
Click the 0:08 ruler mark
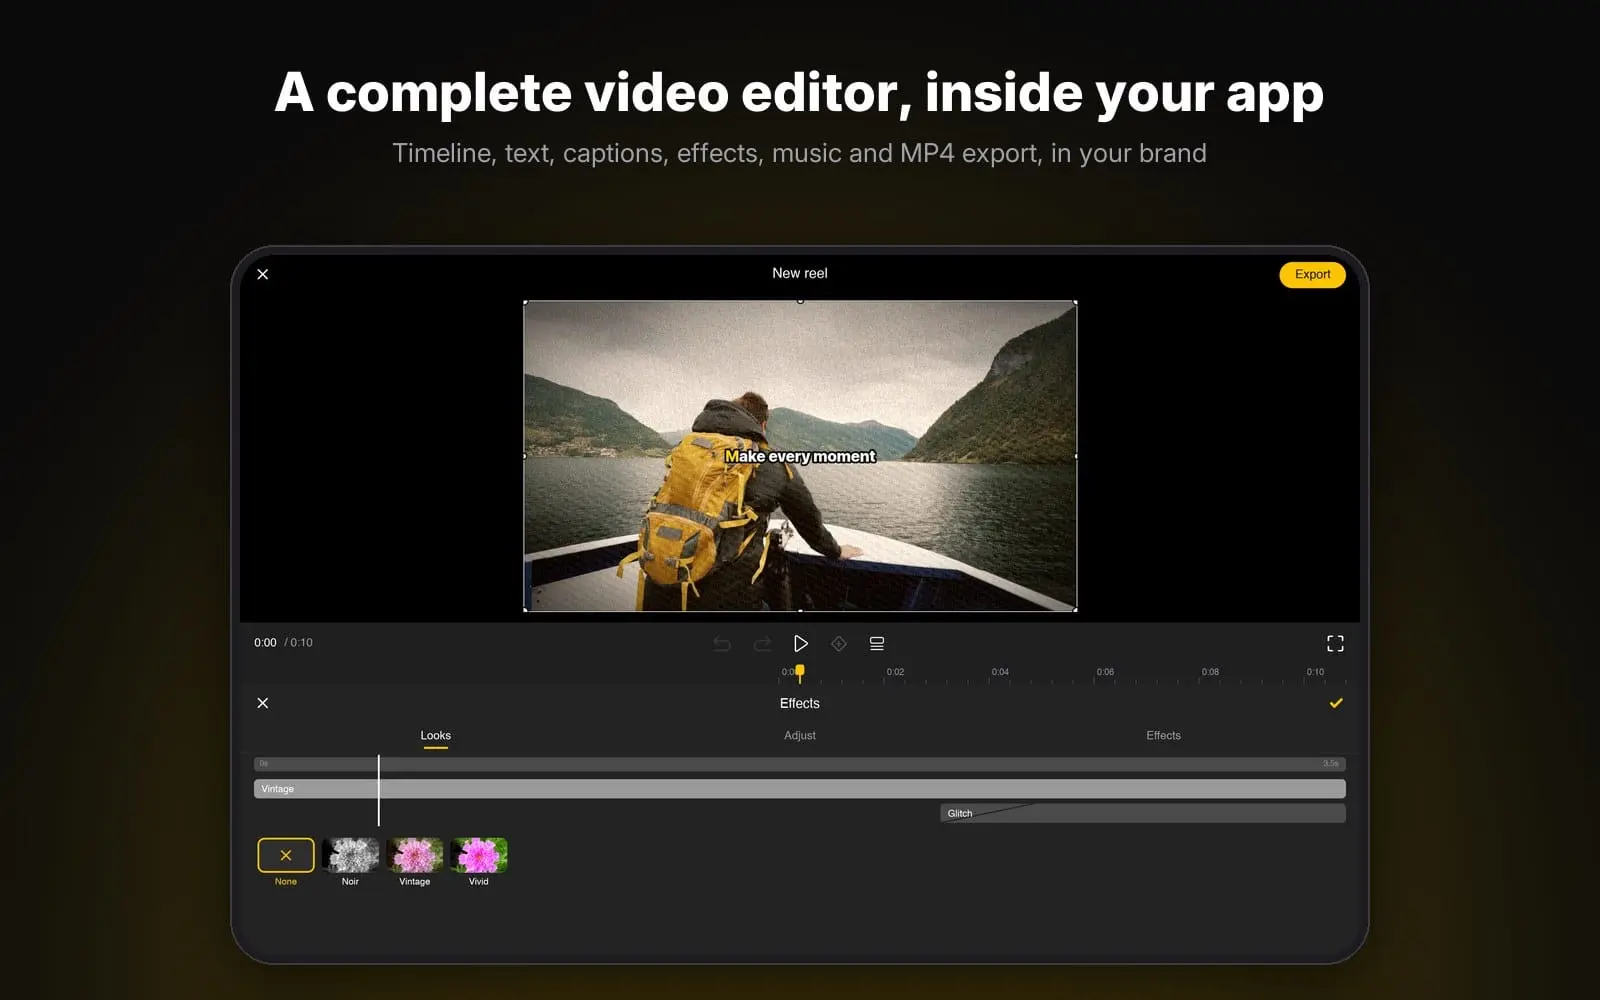coord(1210,672)
